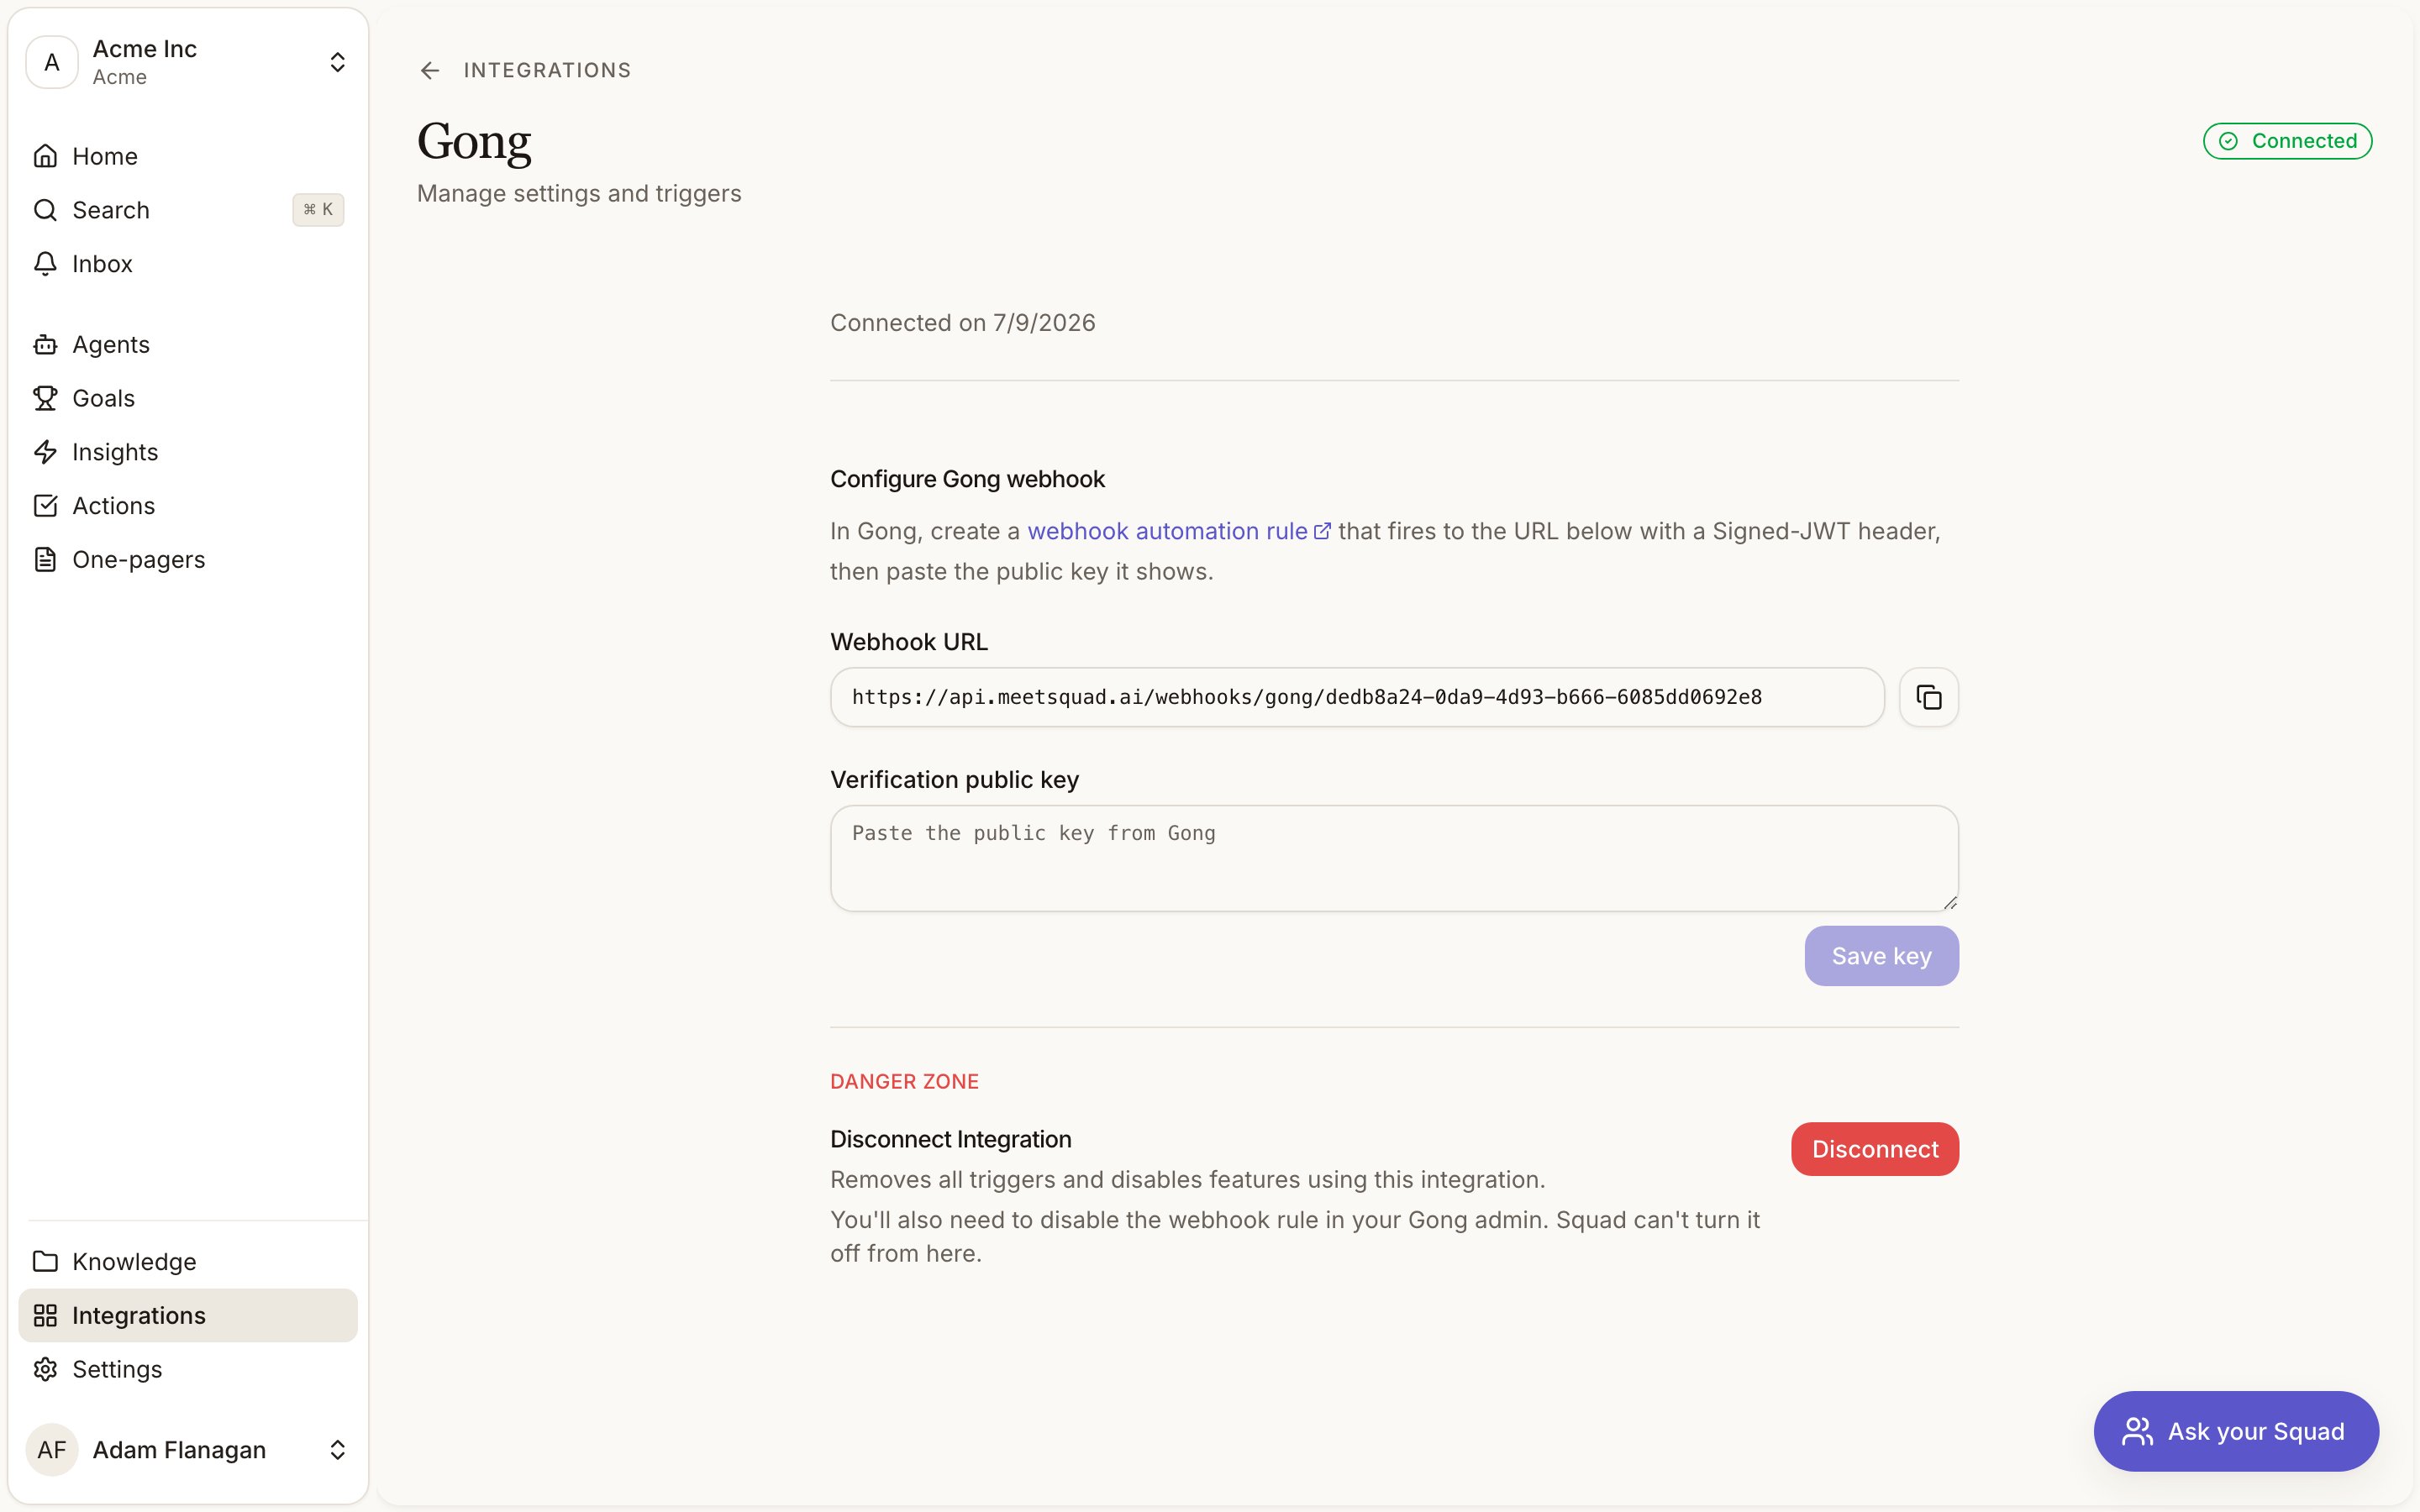2420x1512 pixels.
Task: Click the Settings gear icon
Action: [x=45, y=1369]
